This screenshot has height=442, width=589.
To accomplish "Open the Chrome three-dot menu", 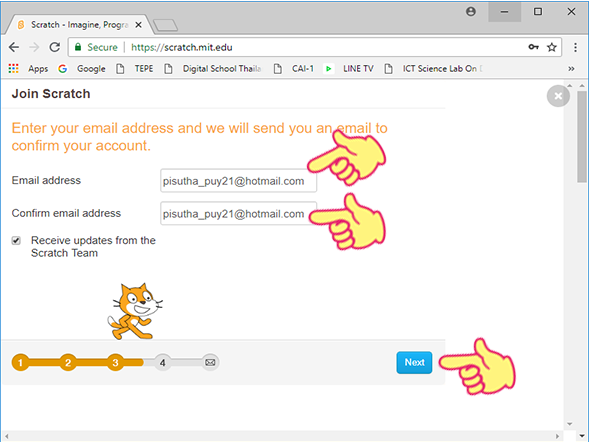I will pyautogui.click(x=575, y=47).
